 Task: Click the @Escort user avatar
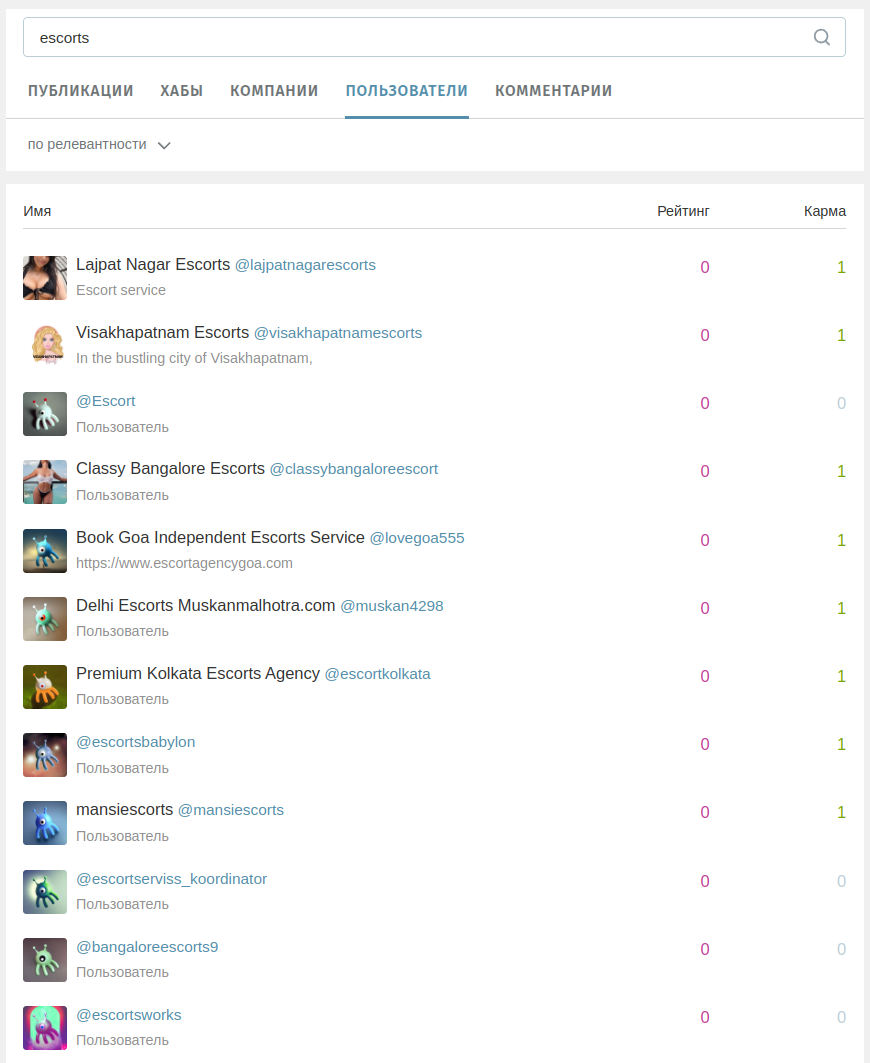click(x=45, y=414)
